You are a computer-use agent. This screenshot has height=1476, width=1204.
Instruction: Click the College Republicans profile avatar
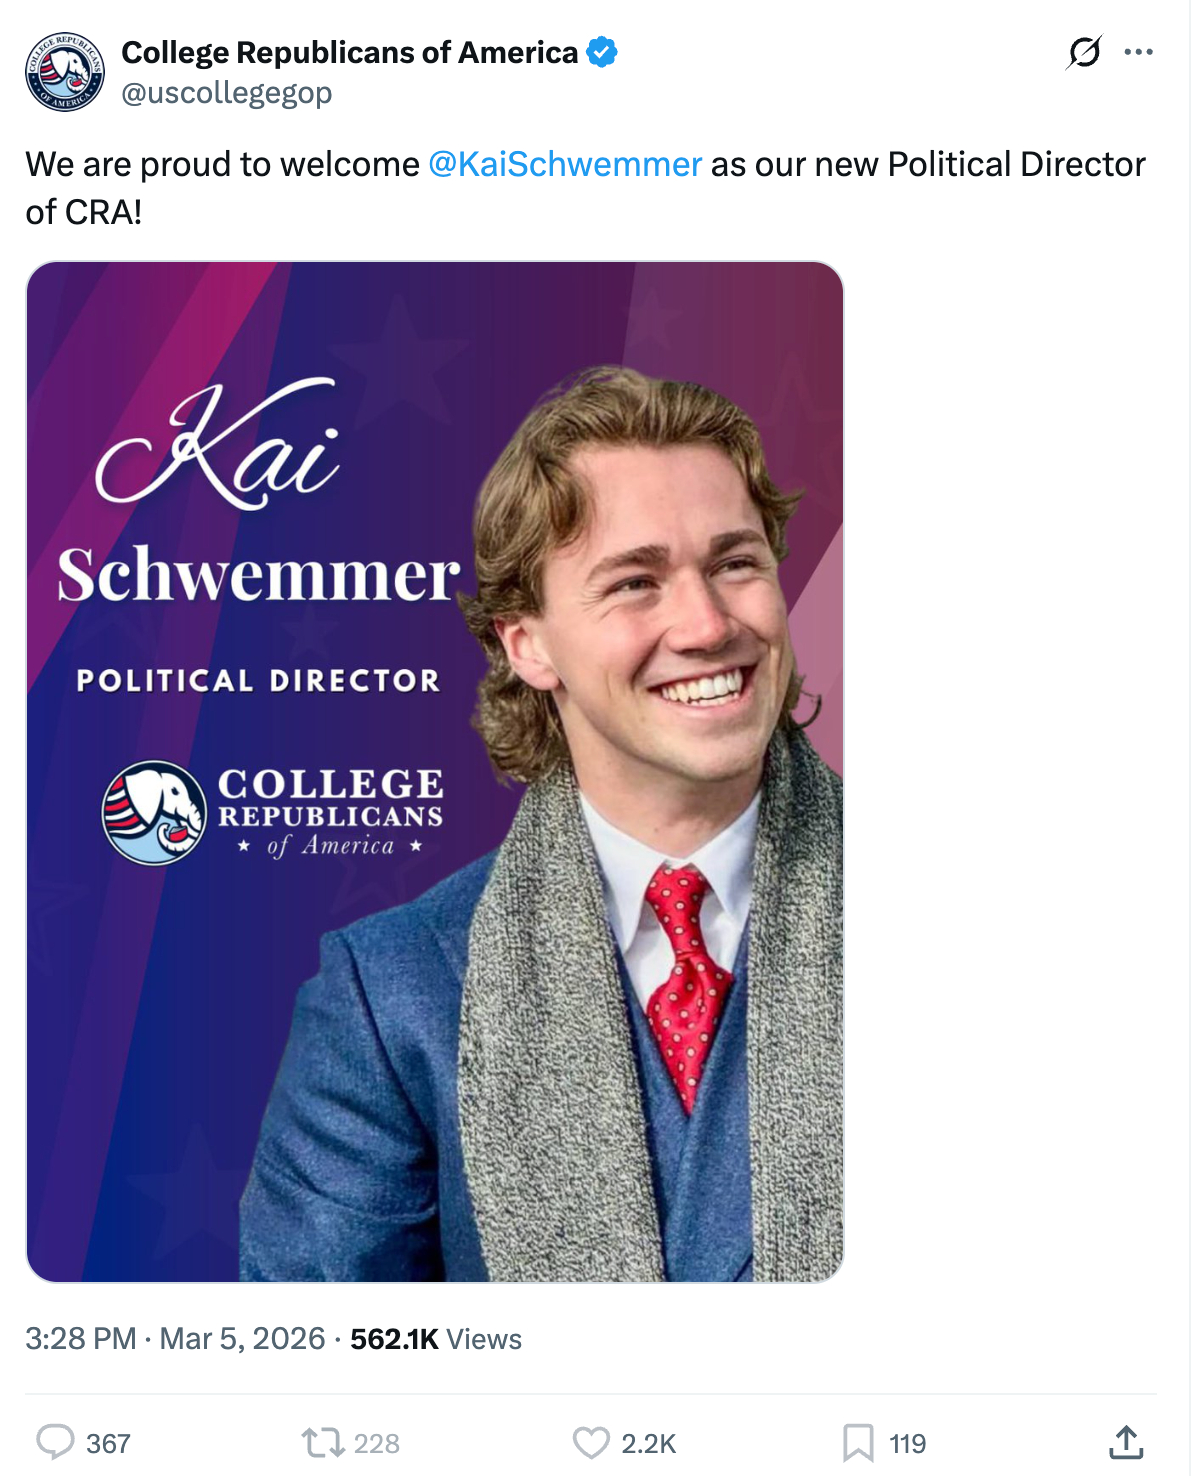point(65,71)
